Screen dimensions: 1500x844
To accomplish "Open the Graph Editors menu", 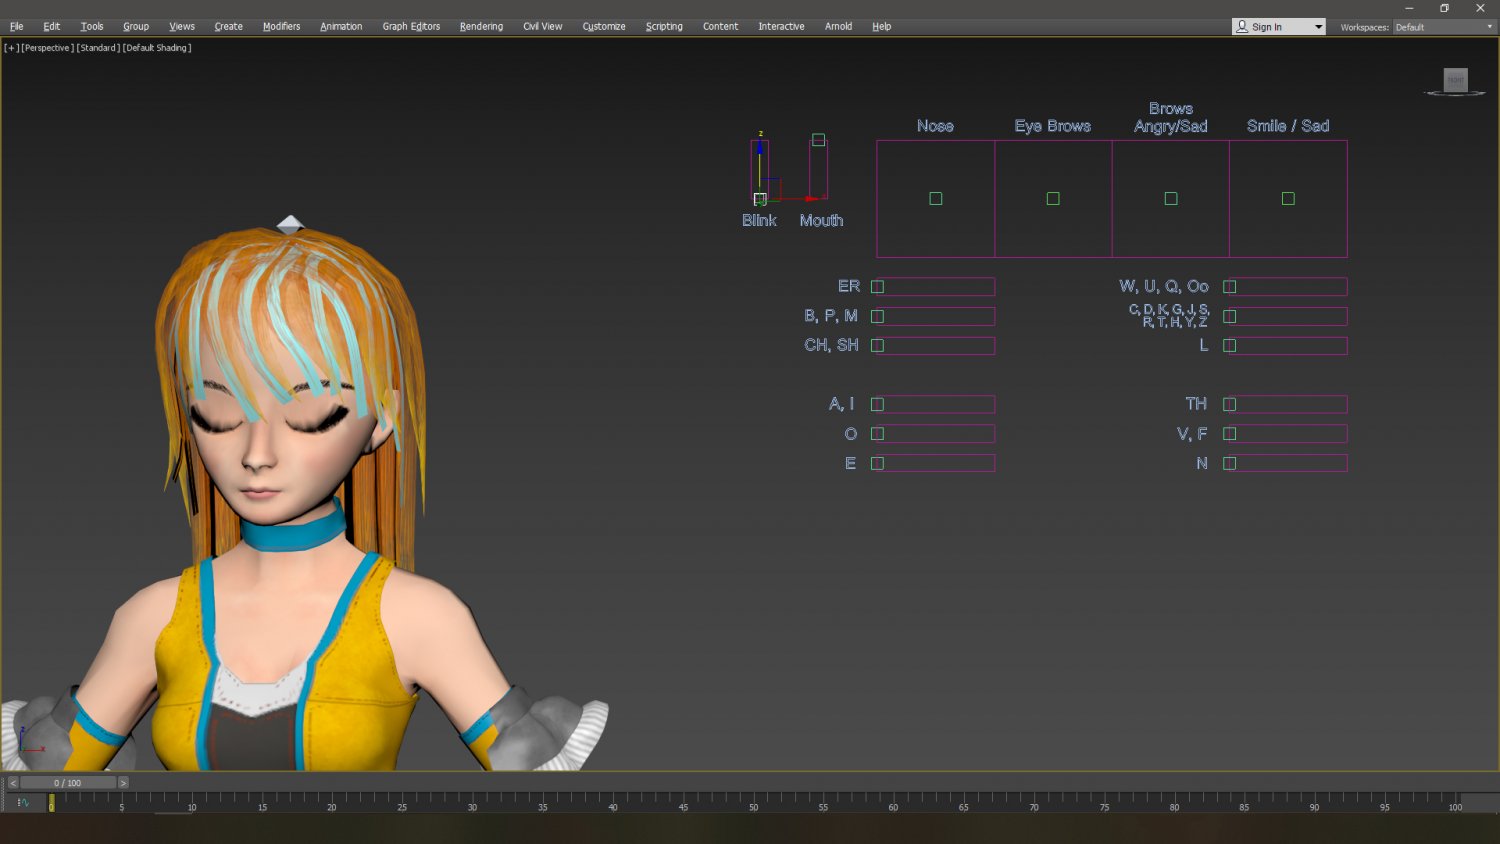I will (411, 27).
